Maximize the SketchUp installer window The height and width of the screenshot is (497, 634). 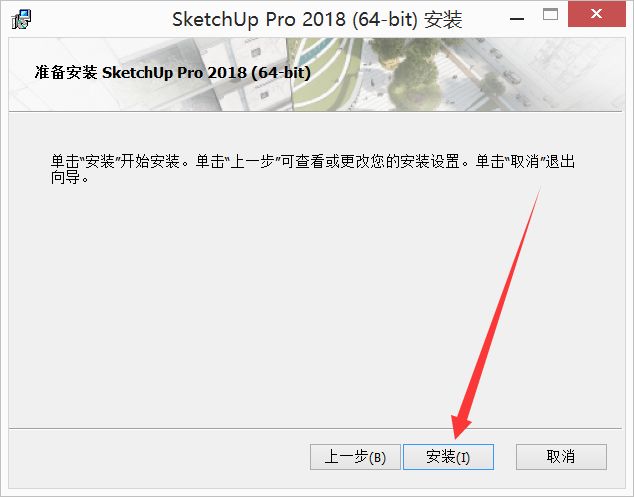click(550, 15)
